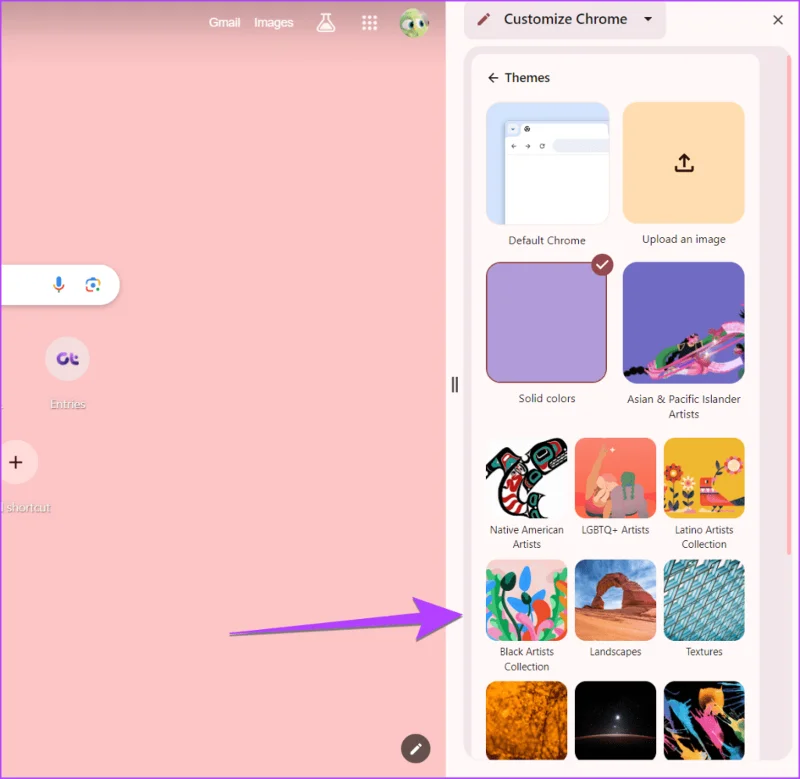Open Asian & Pacific Islander Artists collection
The image size is (800, 779).
point(683,322)
